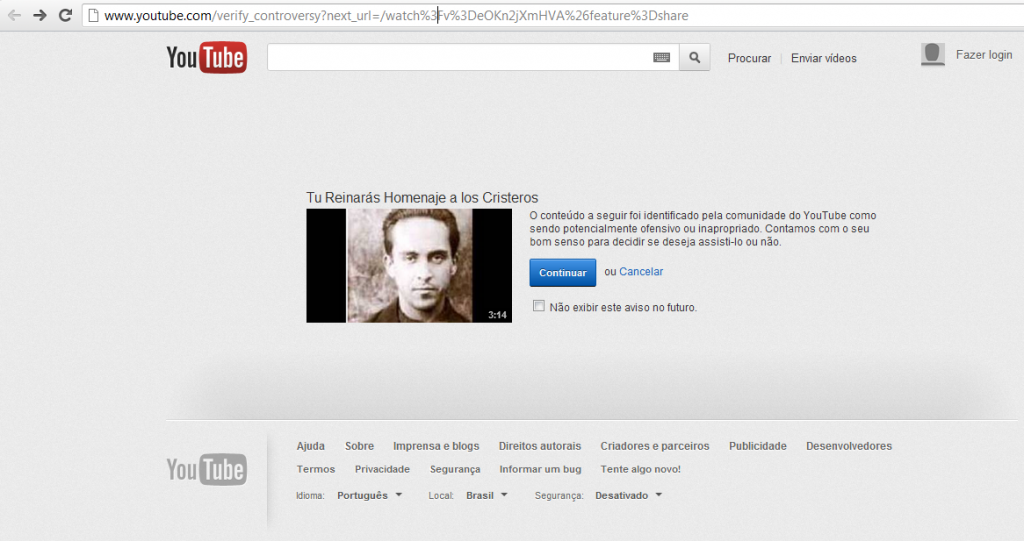Click Tente algo novo! link
1024x541 pixels.
click(x=640, y=469)
